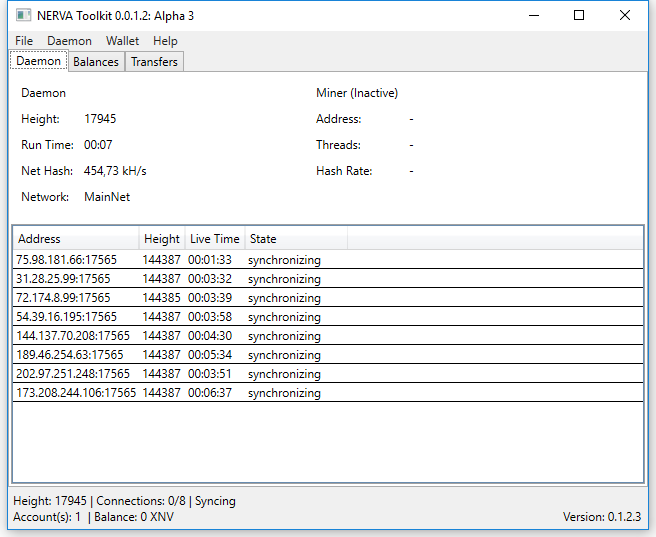Select peer row 173.208.244.106:17565

328,393
